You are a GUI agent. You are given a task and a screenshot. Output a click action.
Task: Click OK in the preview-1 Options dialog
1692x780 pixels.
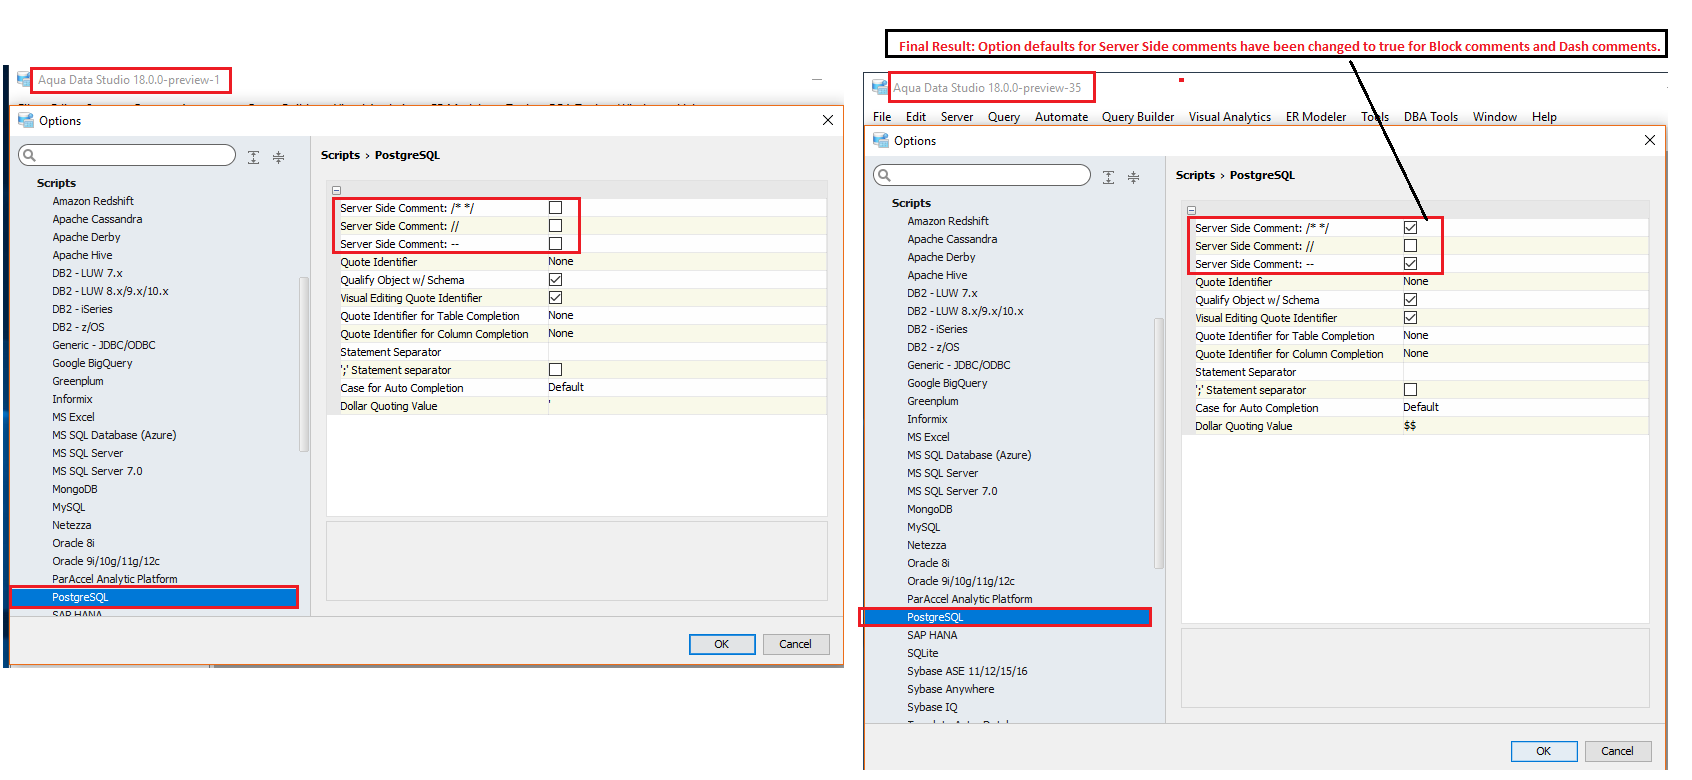(x=722, y=644)
